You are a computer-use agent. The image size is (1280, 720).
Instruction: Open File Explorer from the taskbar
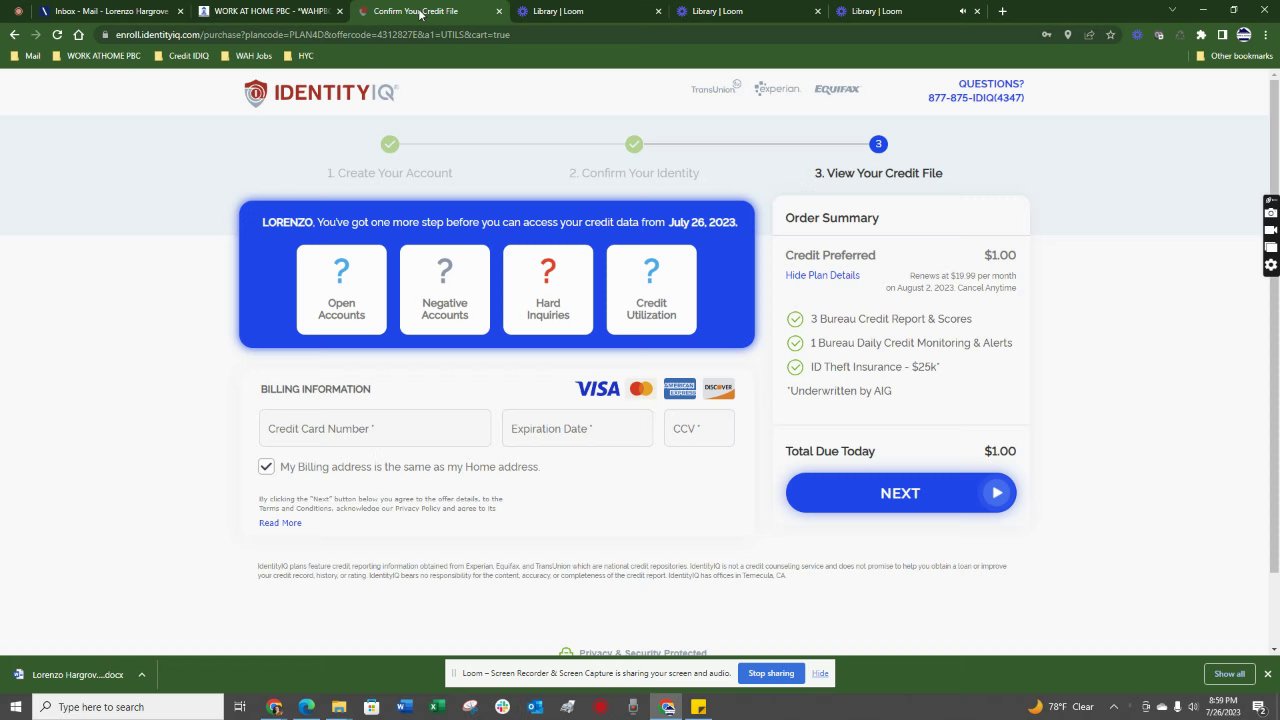click(x=339, y=707)
